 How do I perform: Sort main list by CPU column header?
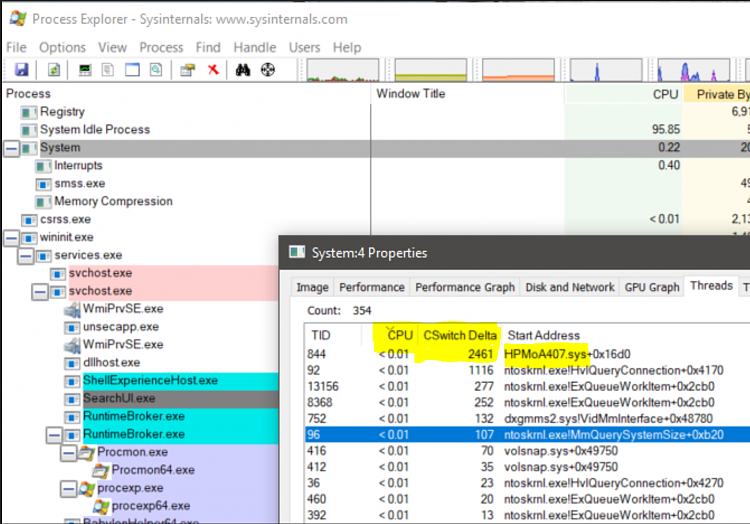(x=624, y=94)
